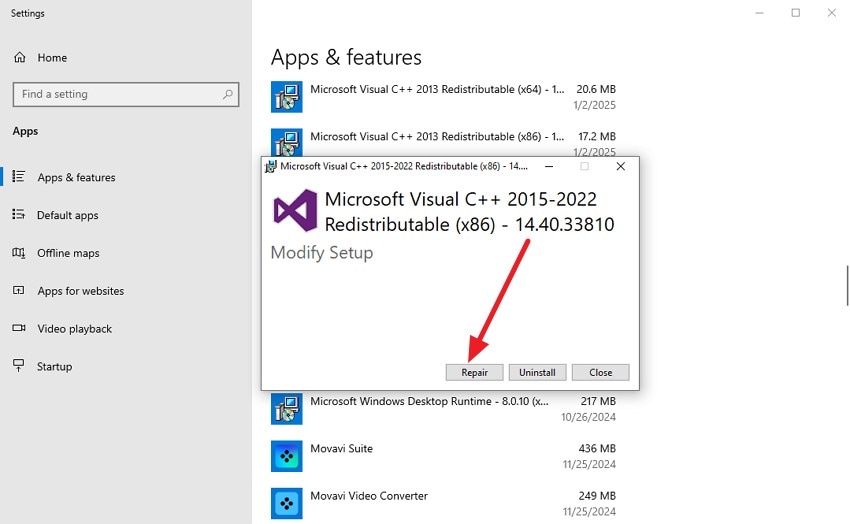Open the Default apps settings page
This screenshot has width=850, height=524.
[x=67, y=215]
